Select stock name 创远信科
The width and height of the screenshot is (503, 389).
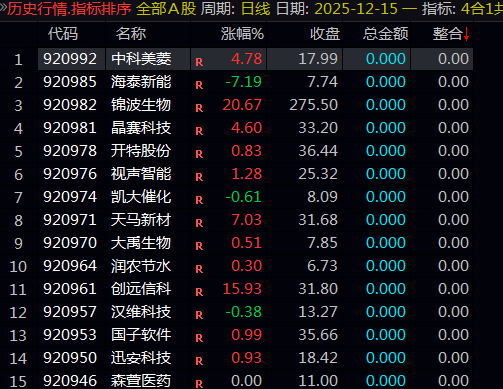click(x=141, y=289)
